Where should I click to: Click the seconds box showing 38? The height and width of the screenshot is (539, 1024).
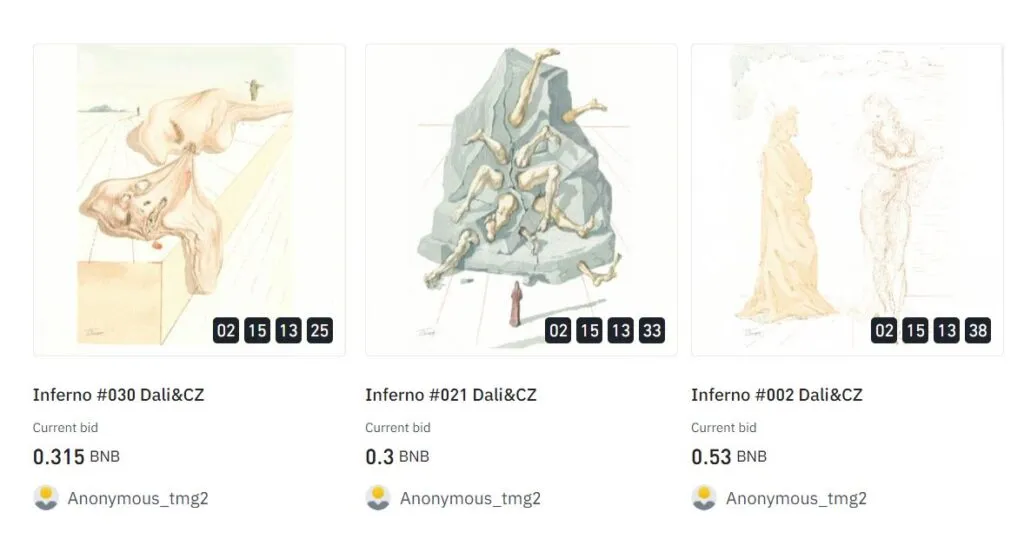coord(978,331)
